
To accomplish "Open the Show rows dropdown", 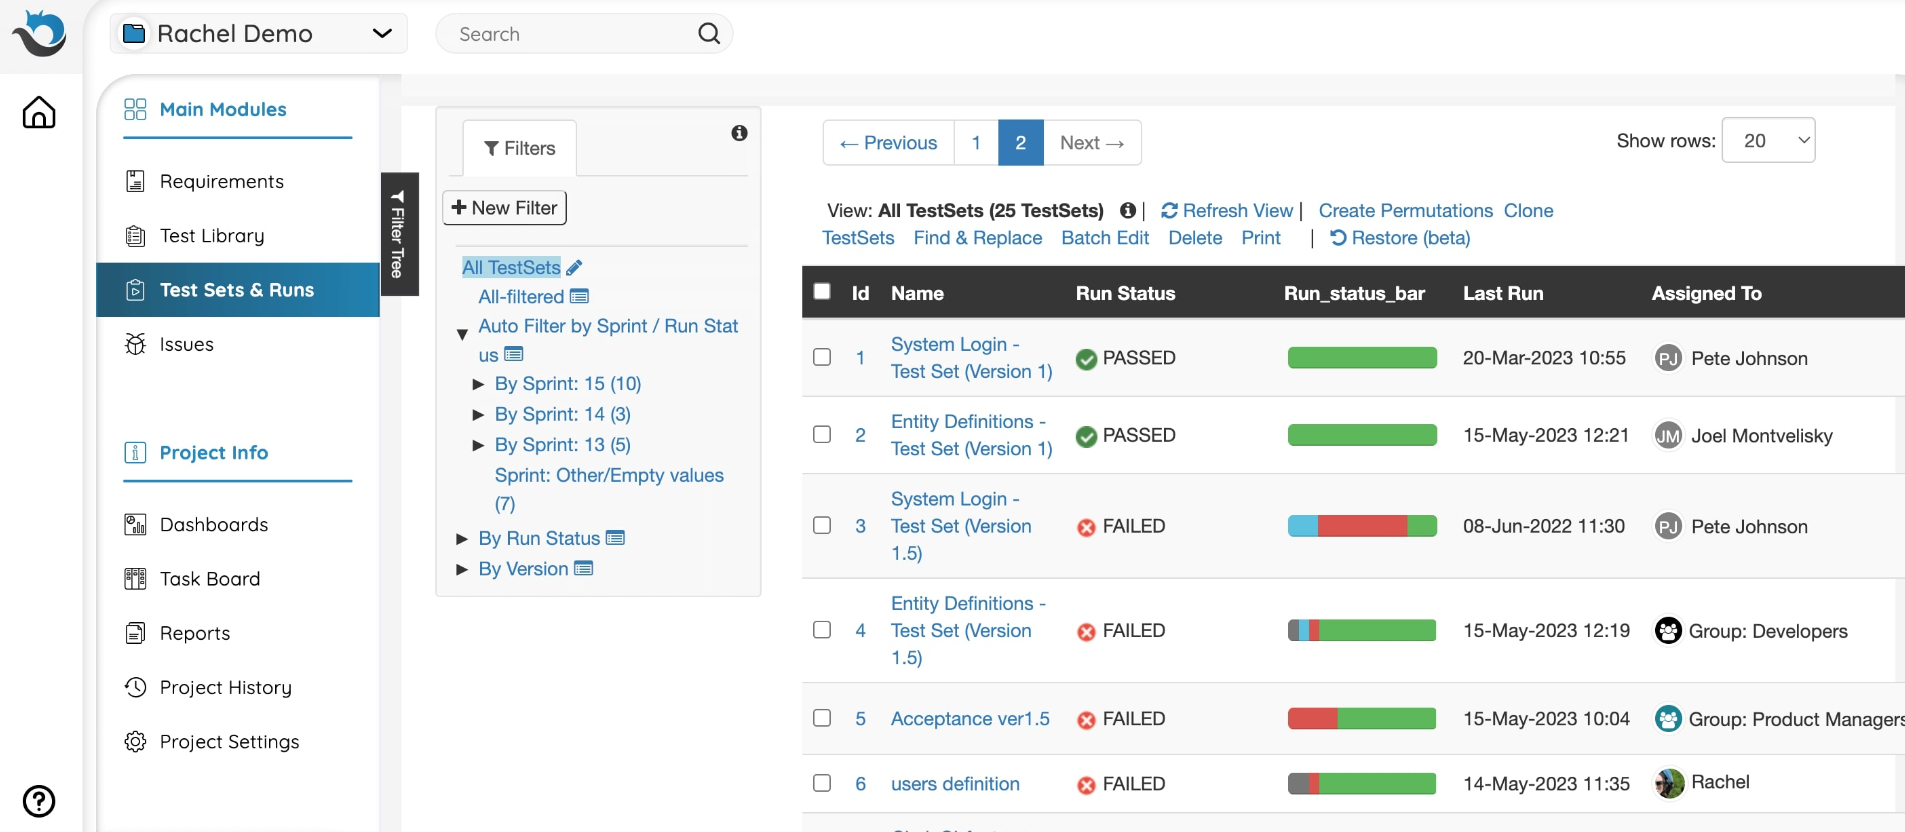I will pos(1768,140).
